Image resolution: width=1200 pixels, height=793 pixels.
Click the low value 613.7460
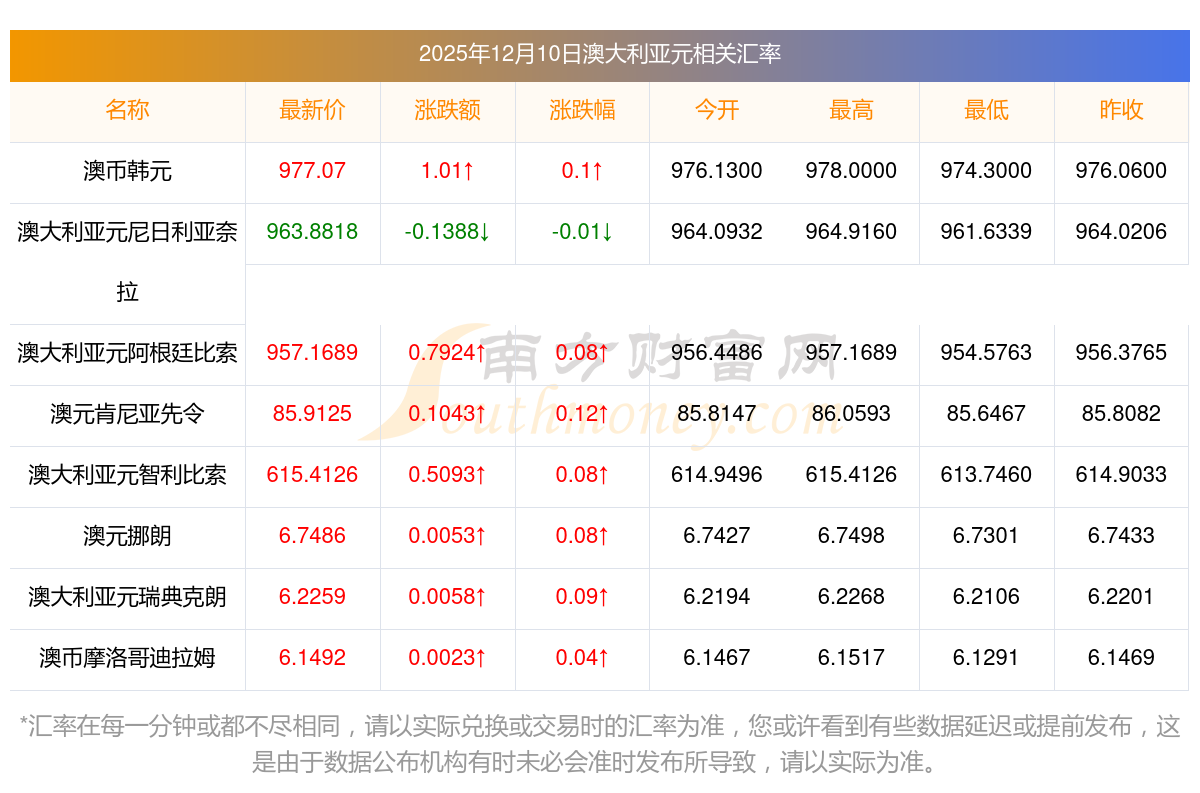(x=986, y=475)
